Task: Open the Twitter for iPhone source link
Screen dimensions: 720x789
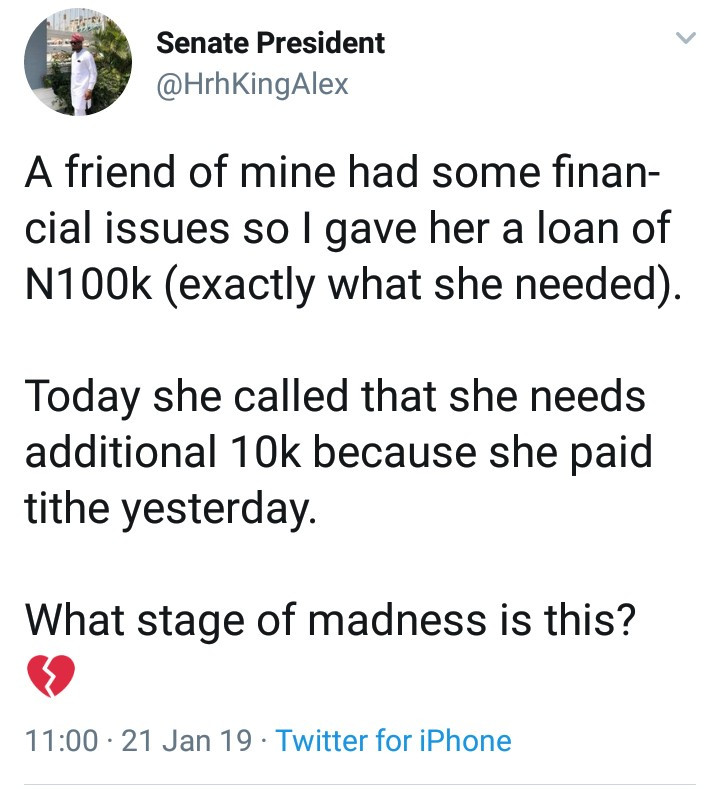Action: click(x=393, y=741)
